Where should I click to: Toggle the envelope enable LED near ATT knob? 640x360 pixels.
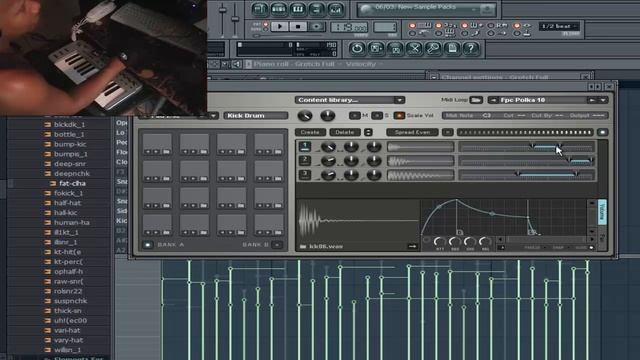pos(427,240)
